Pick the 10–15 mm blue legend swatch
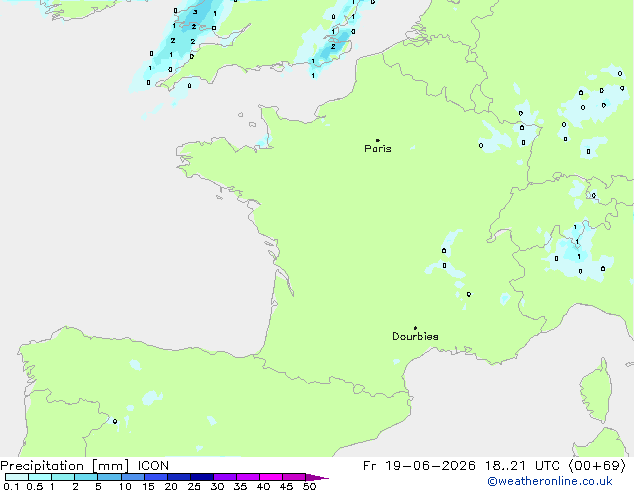Screen dimensions: 634x490 [x=133, y=477]
